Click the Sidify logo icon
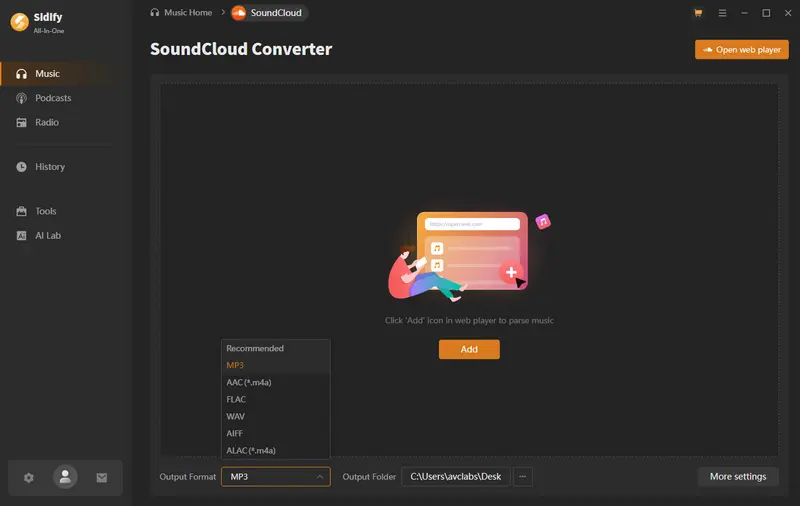This screenshot has height=506, width=800. [19, 22]
